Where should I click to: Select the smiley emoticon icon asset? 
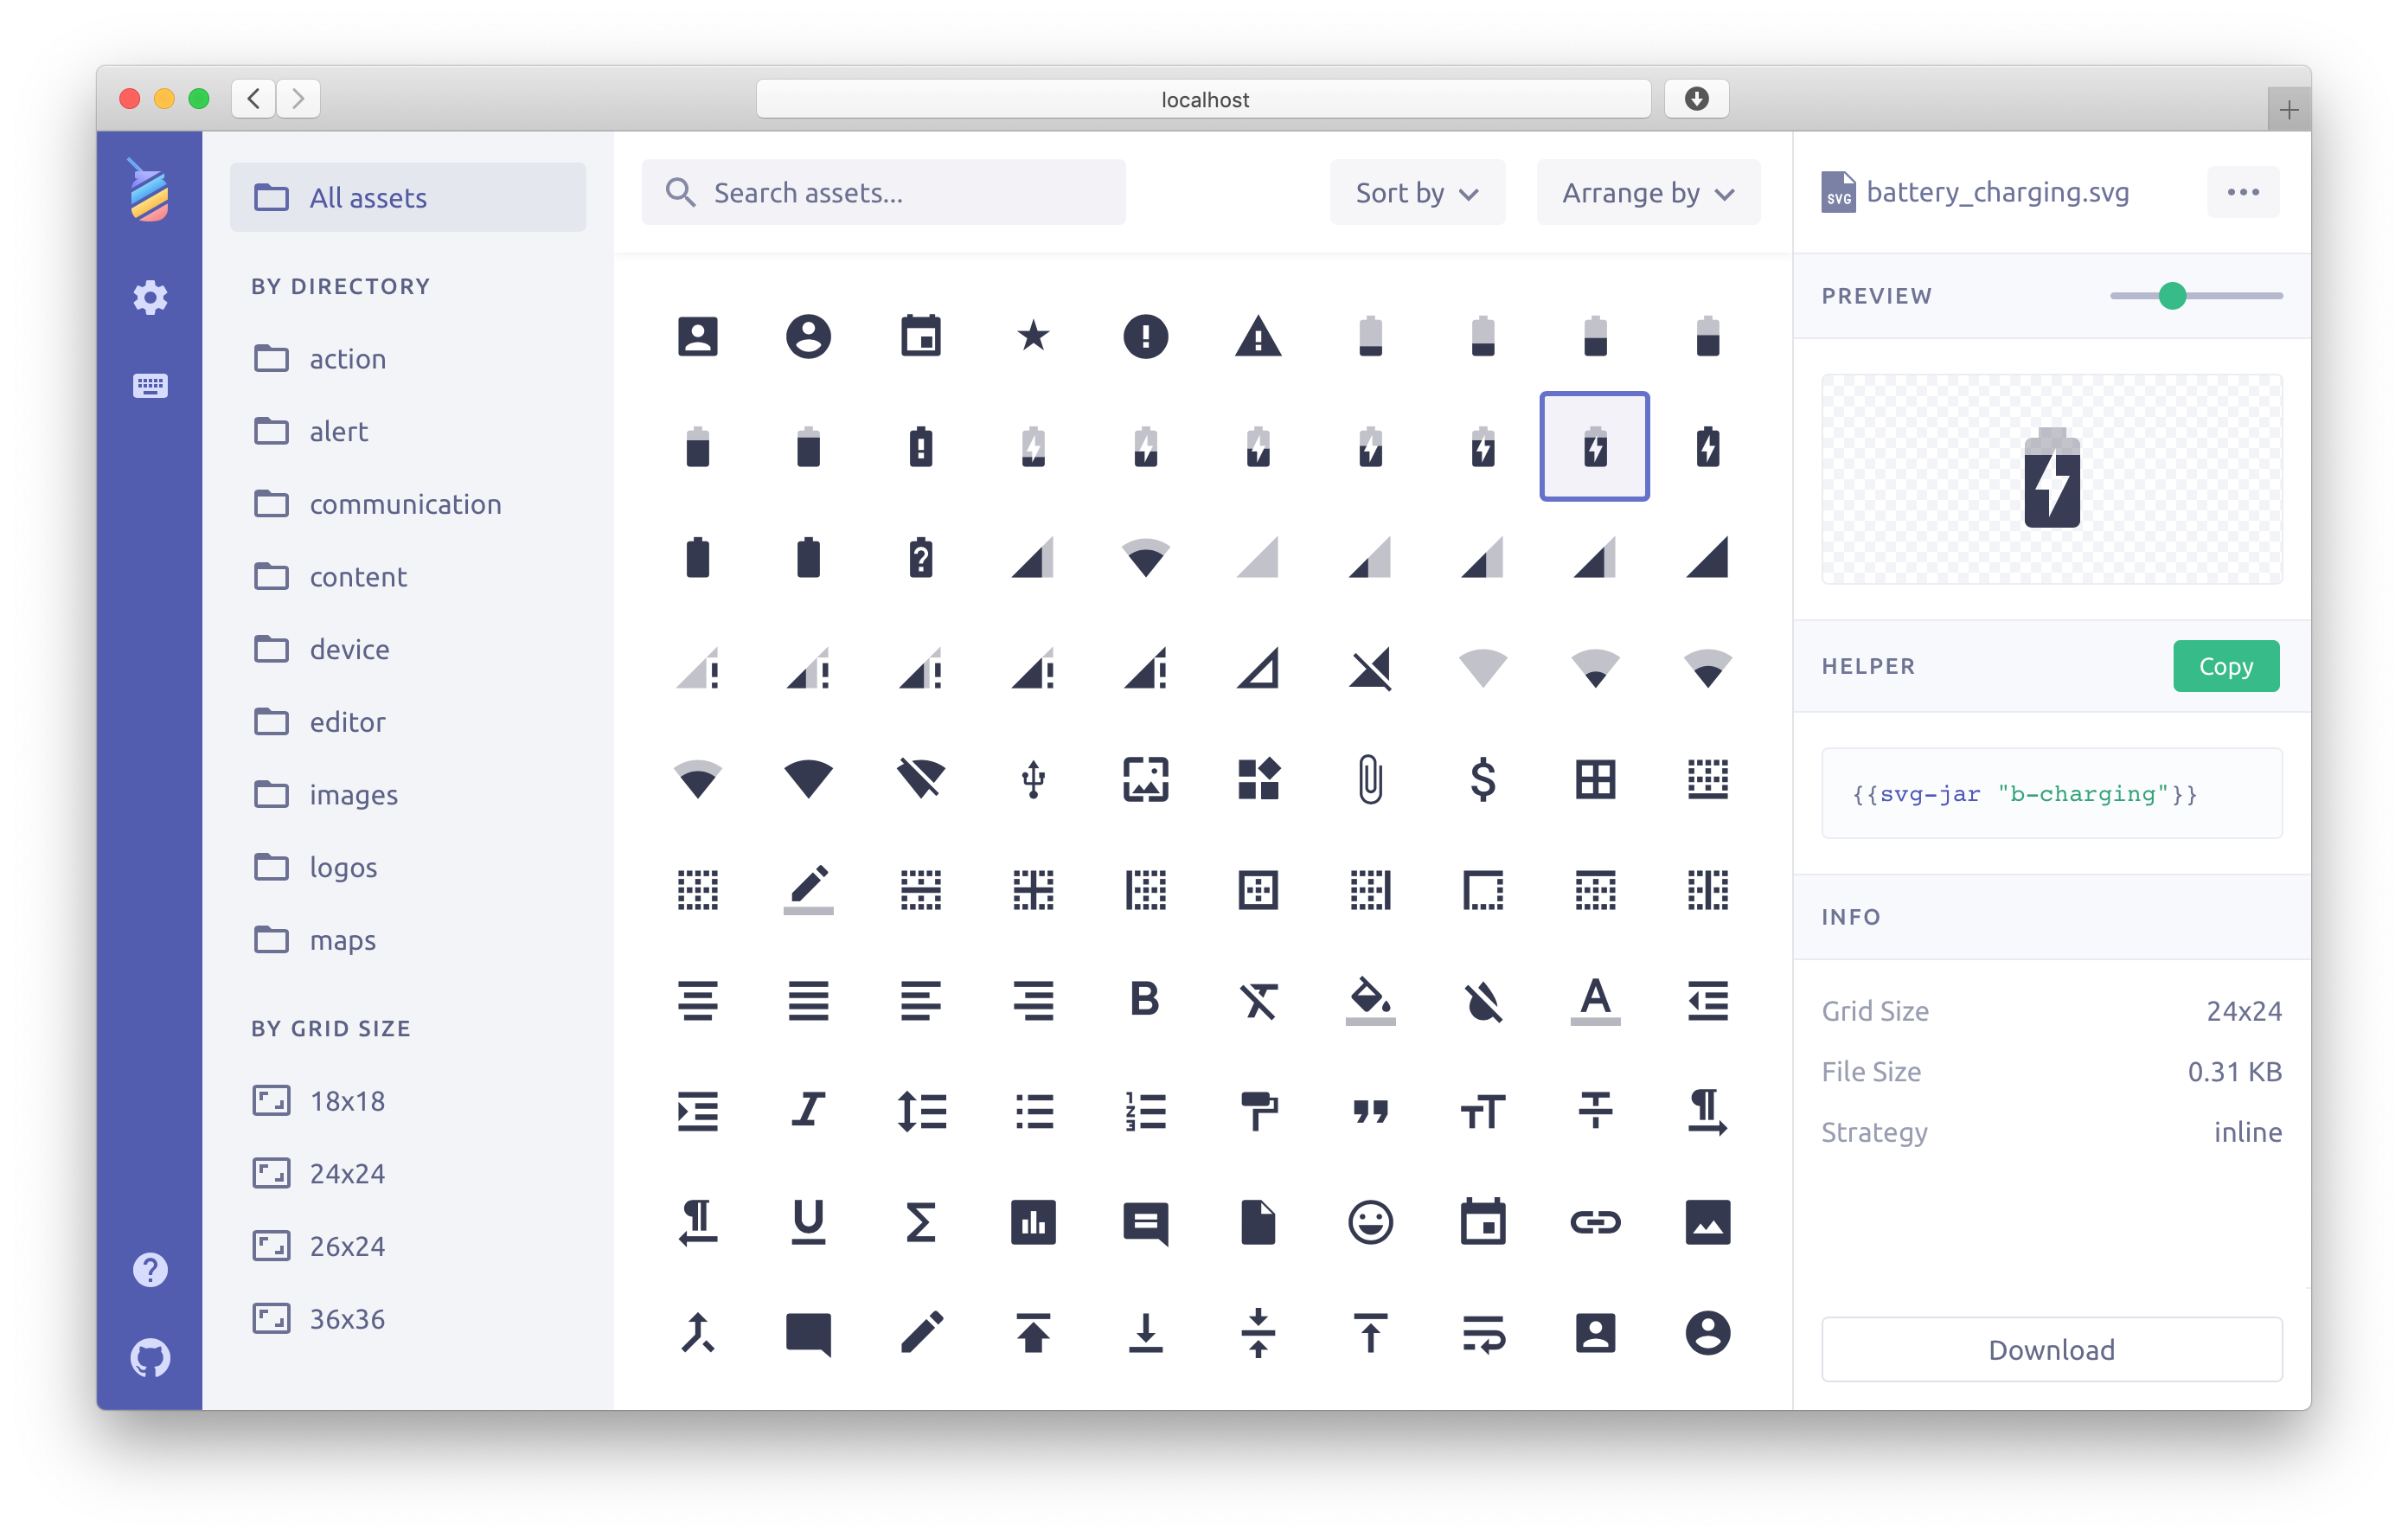[1370, 1221]
